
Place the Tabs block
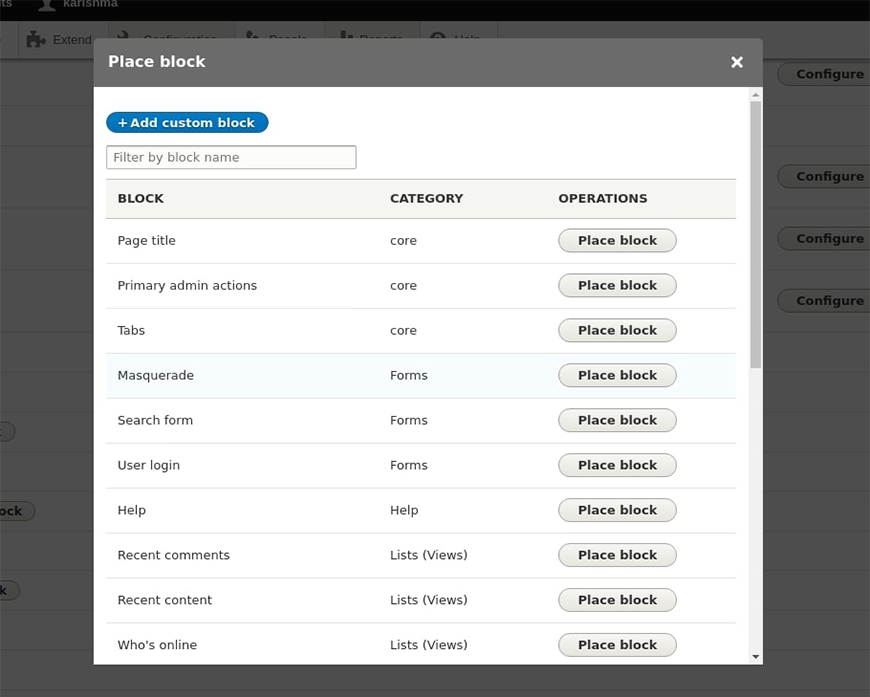pos(617,331)
